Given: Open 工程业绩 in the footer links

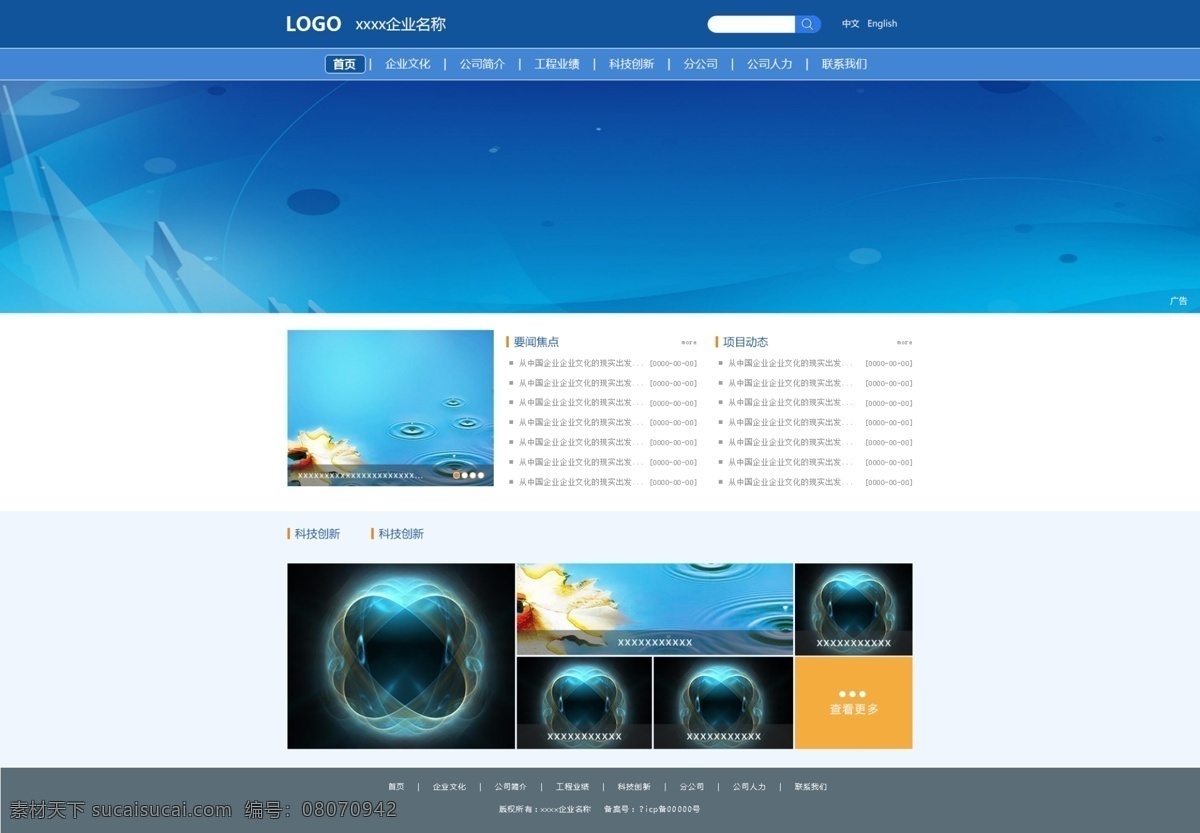Looking at the screenshot, I should coord(572,787).
